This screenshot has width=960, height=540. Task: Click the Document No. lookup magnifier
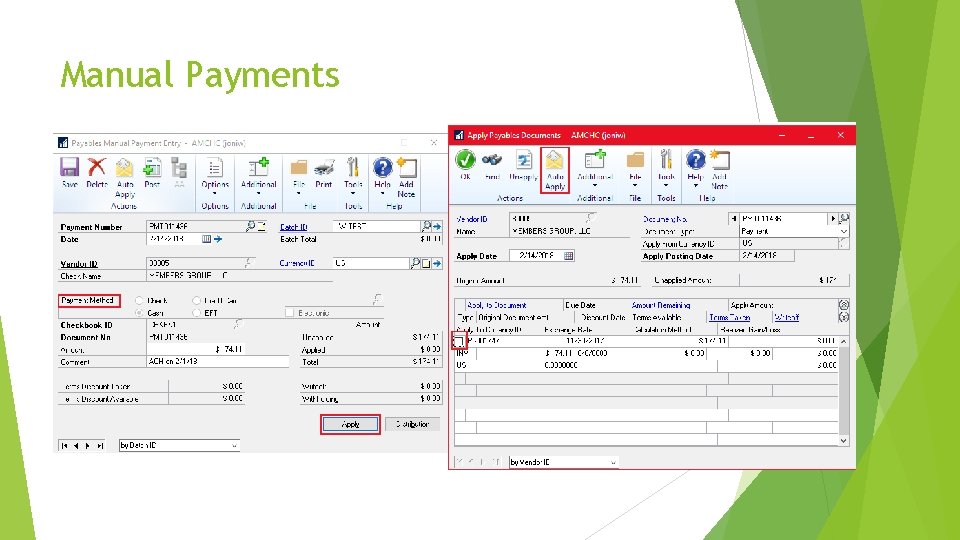coord(844,219)
